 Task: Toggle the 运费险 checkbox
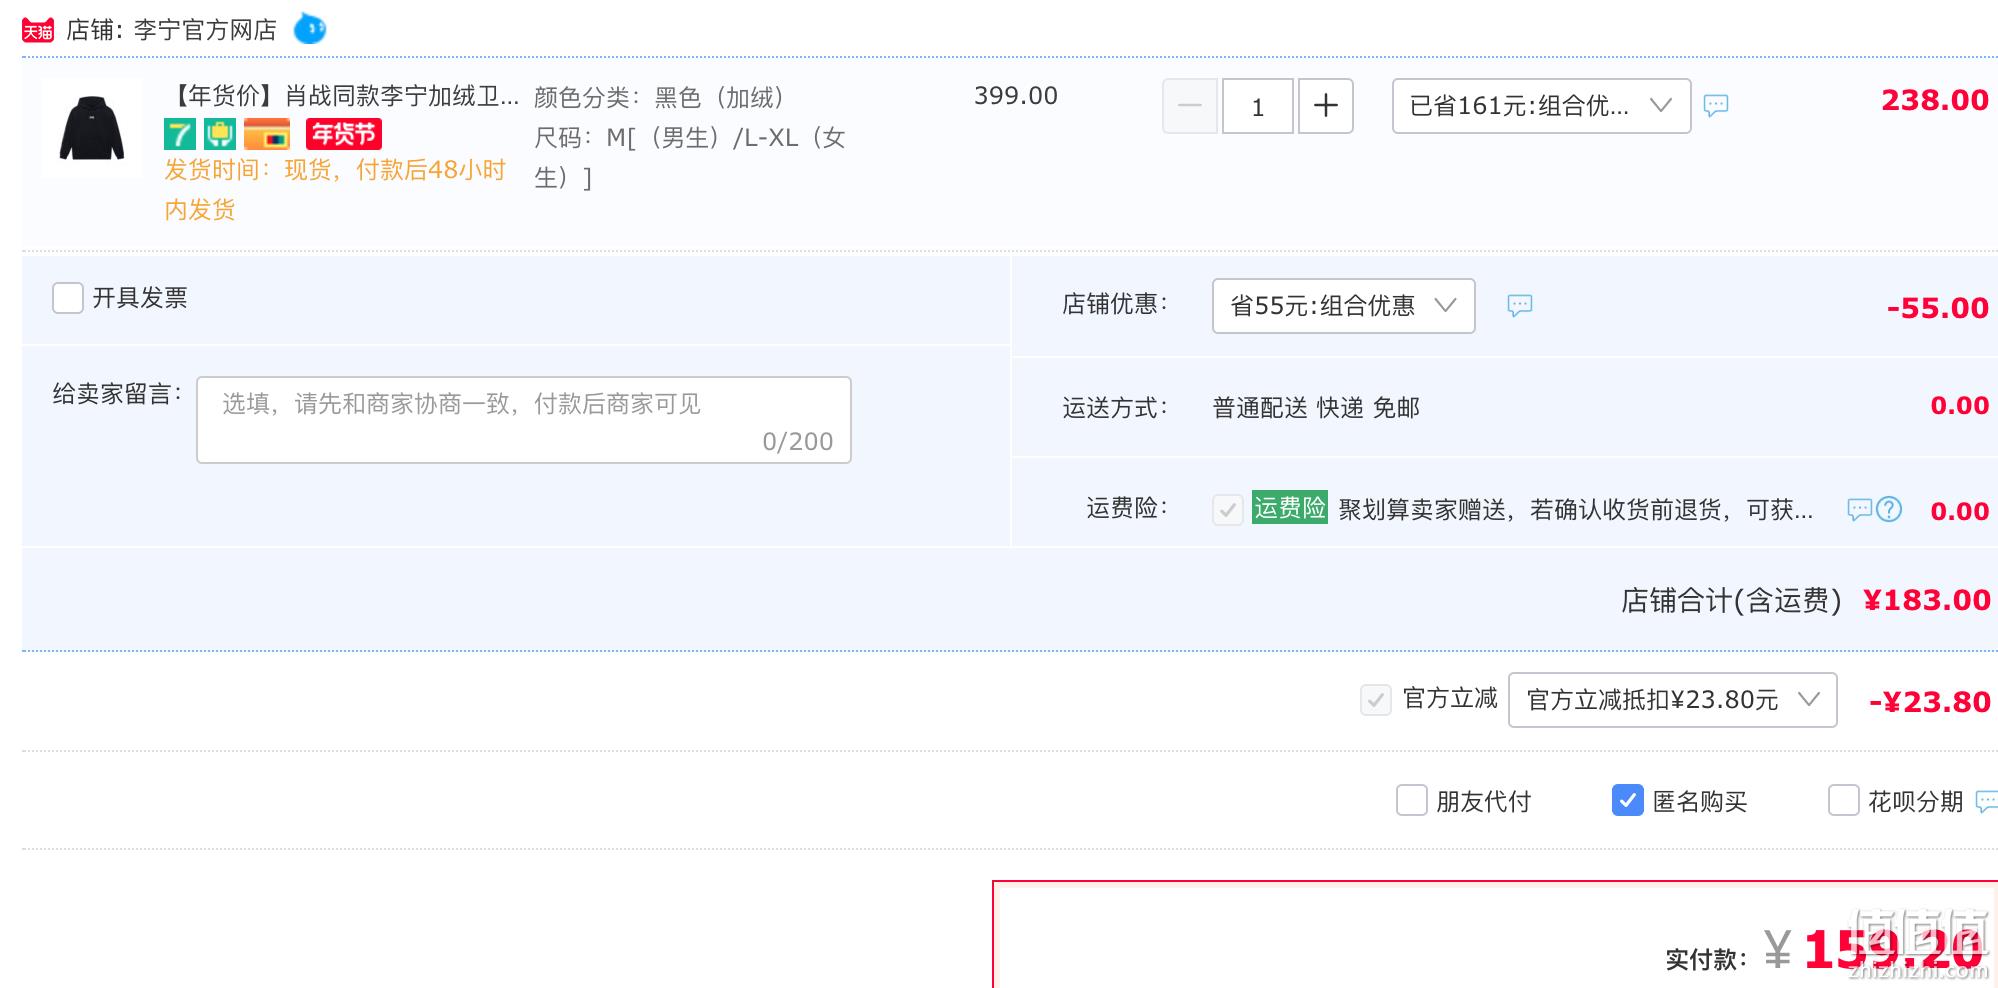1228,509
